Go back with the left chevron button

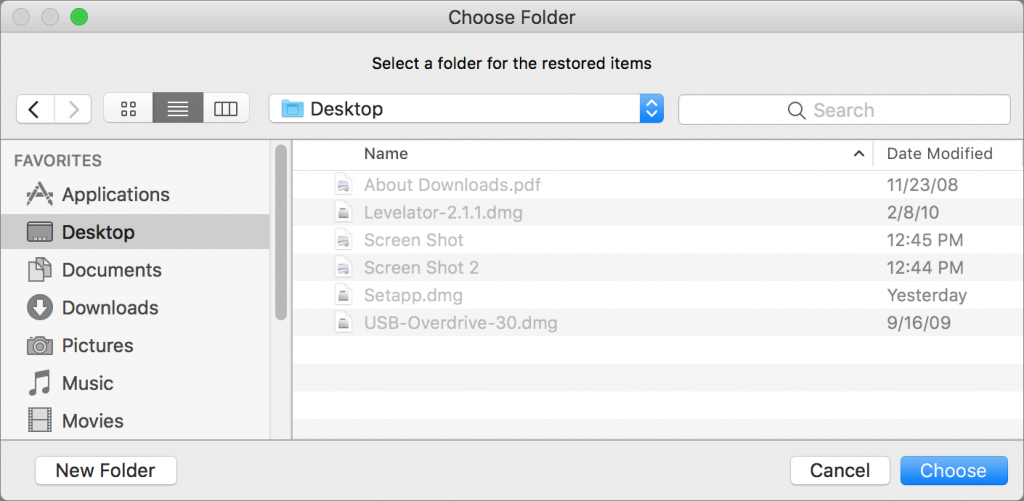click(x=35, y=109)
